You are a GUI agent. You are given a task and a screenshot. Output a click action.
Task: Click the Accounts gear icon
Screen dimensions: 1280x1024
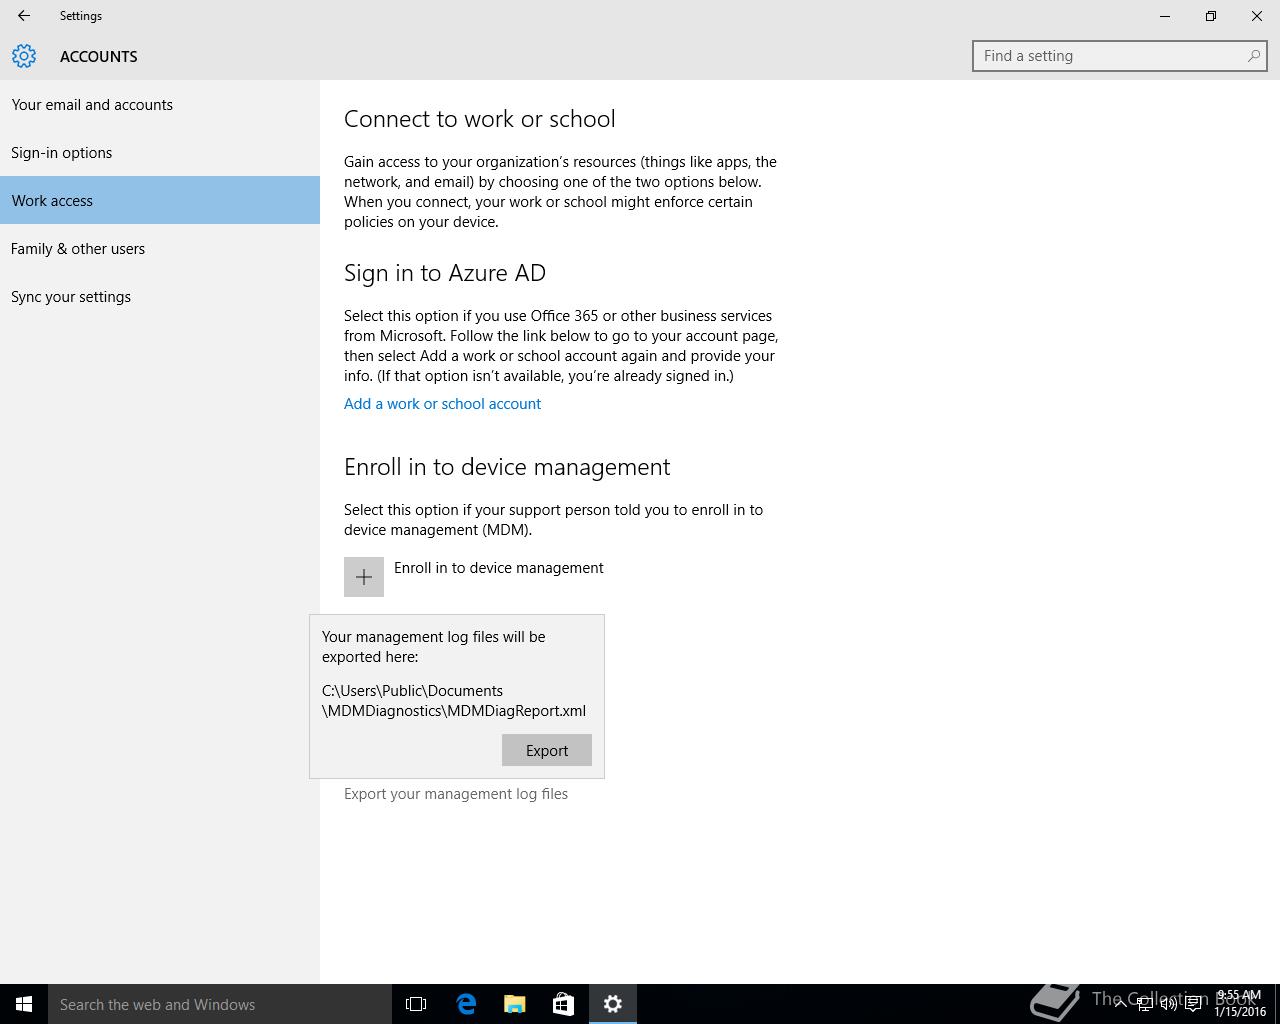pyautogui.click(x=24, y=56)
